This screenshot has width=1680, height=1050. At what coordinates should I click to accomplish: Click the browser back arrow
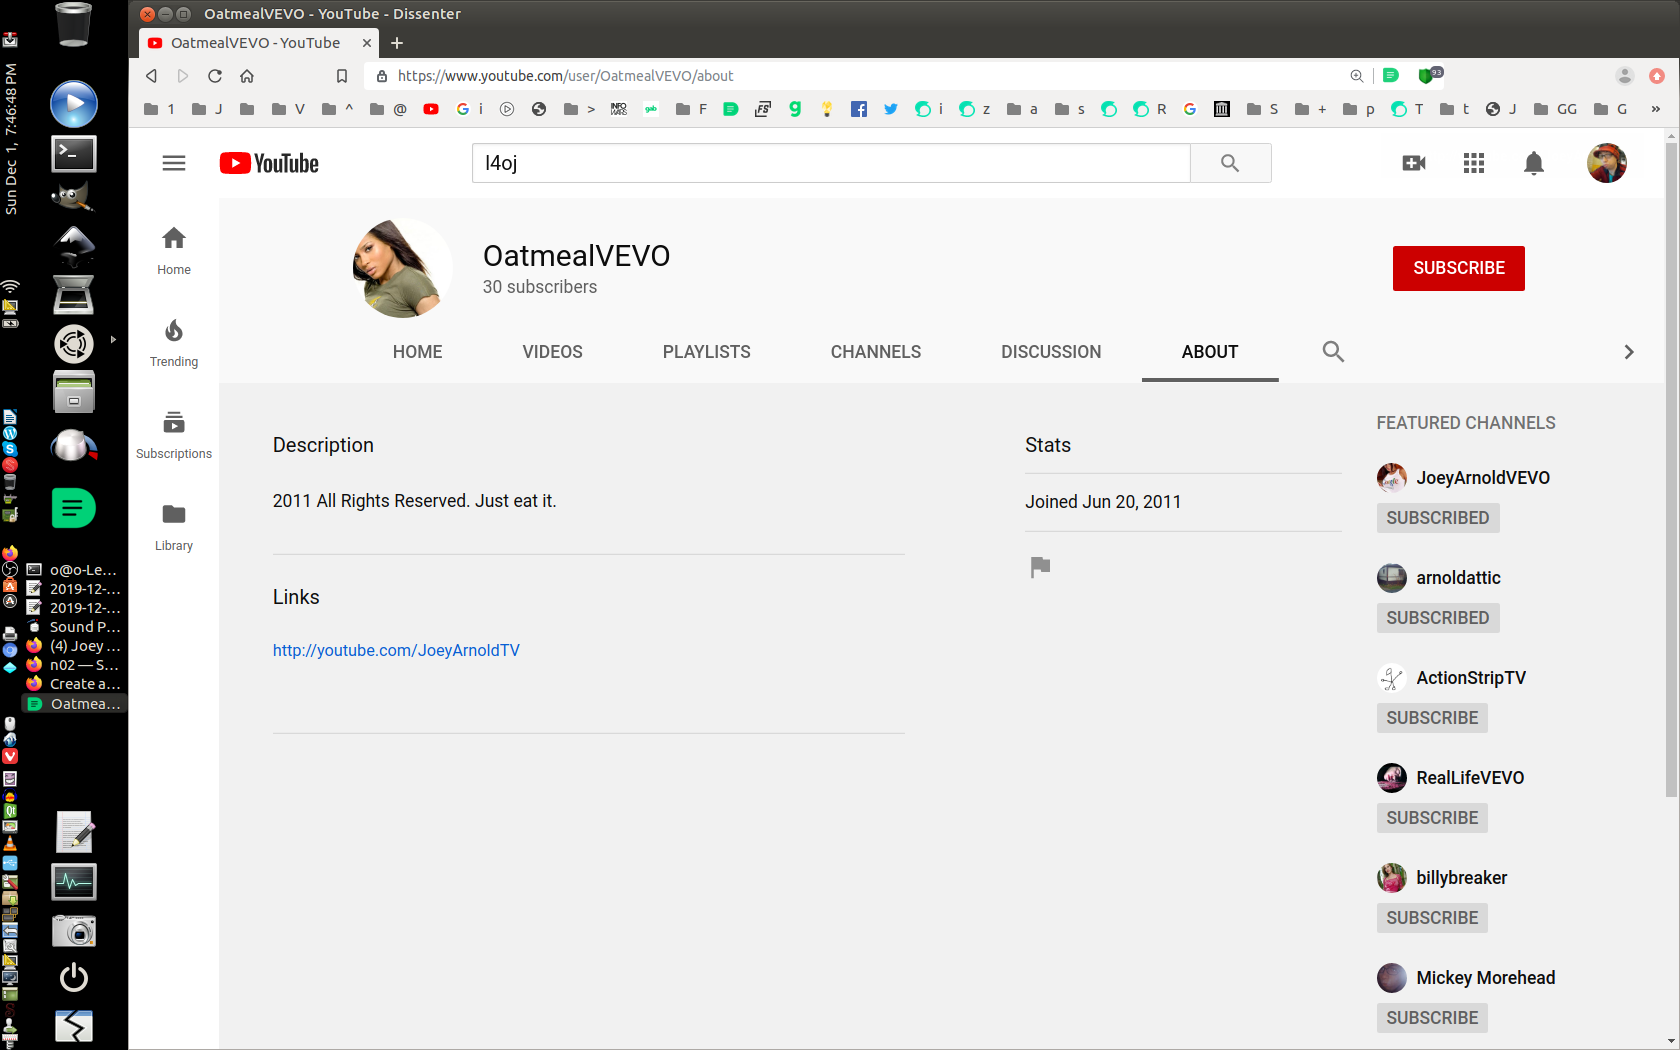pos(151,76)
